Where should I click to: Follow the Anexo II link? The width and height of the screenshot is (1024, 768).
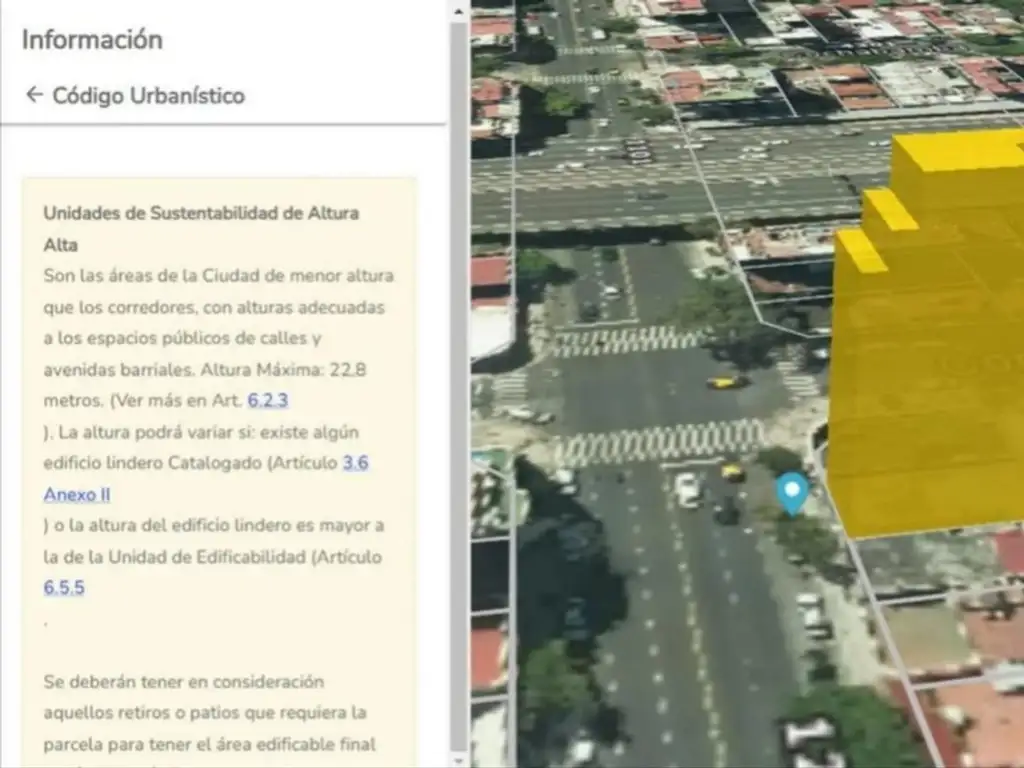pos(77,495)
